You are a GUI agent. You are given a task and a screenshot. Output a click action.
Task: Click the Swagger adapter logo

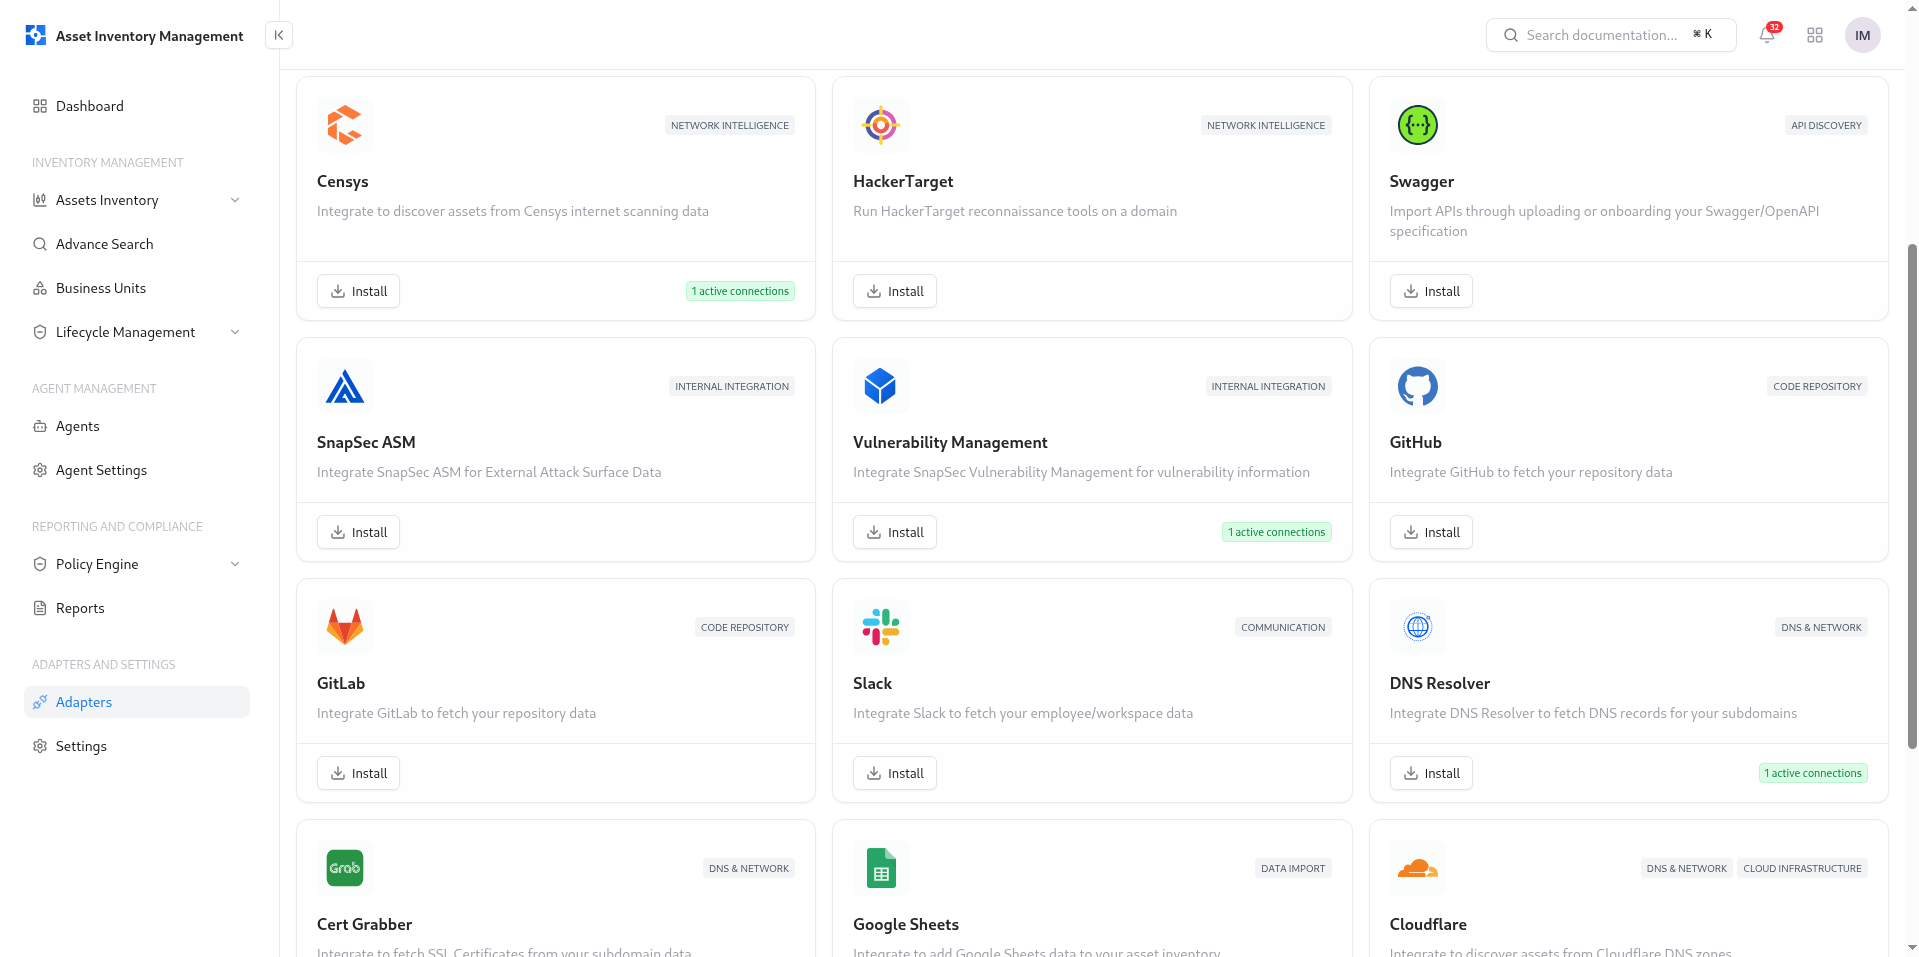click(x=1417, y=125)
